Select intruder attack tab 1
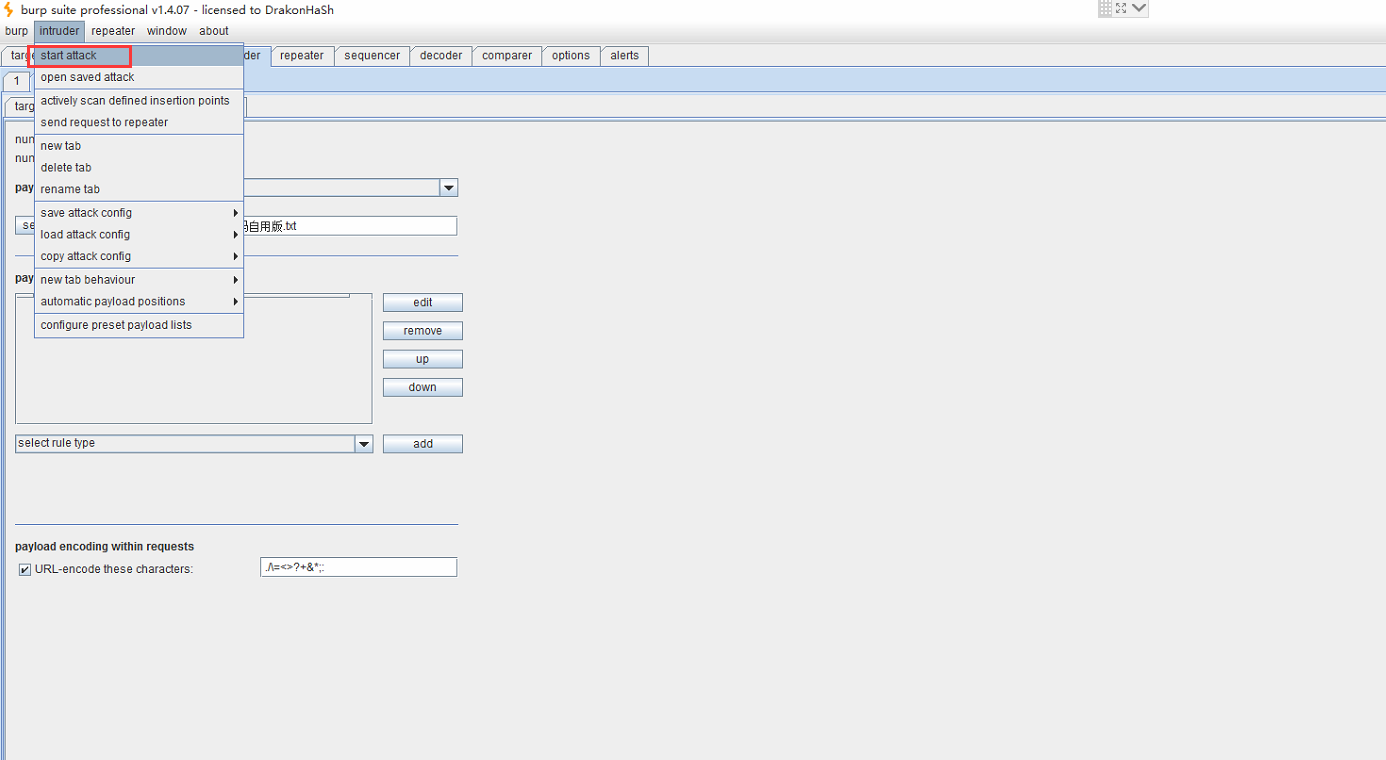 click(x=16, y=81)
